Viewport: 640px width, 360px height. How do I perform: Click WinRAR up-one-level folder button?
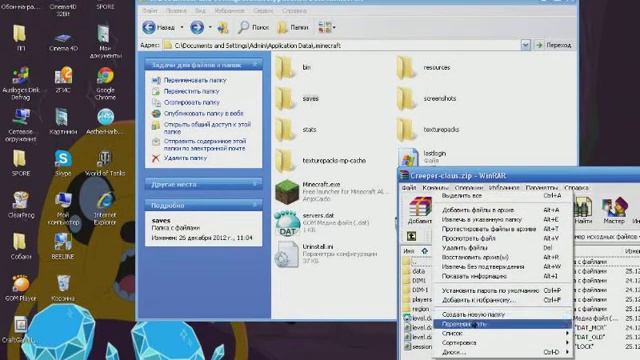coord(411,236)
